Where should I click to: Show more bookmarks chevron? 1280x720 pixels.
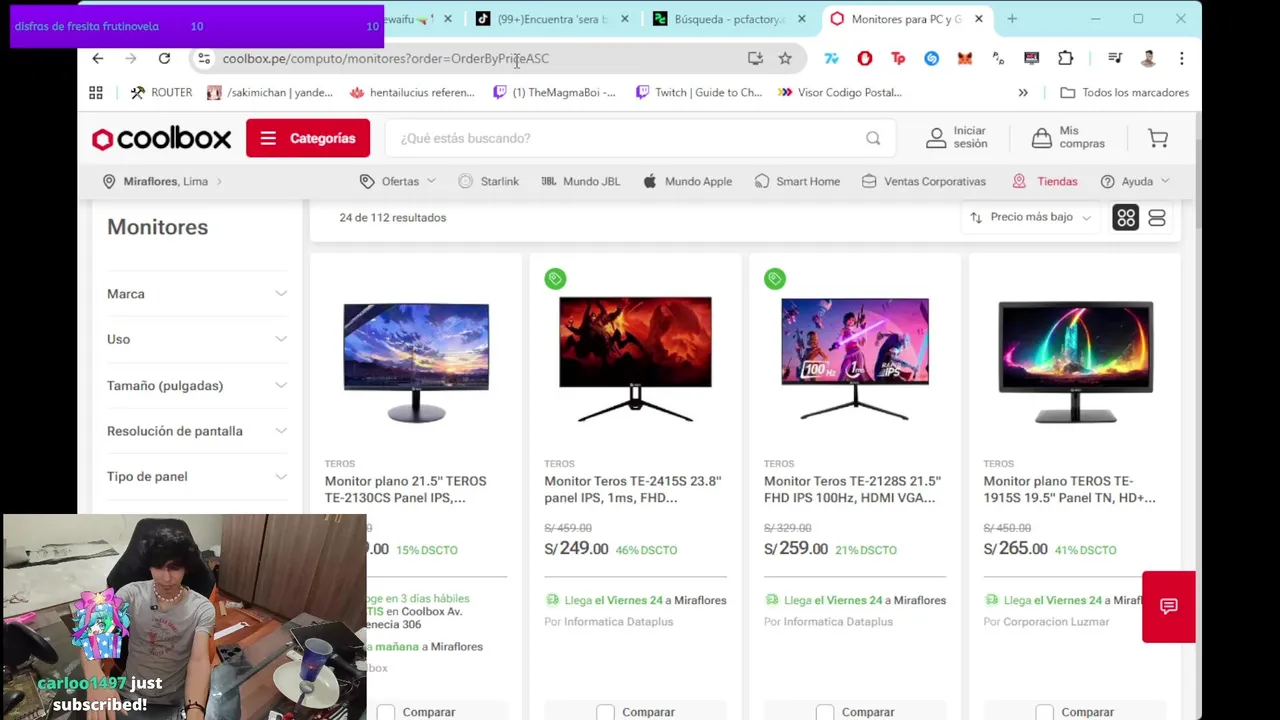click(x=1023, y=92)
